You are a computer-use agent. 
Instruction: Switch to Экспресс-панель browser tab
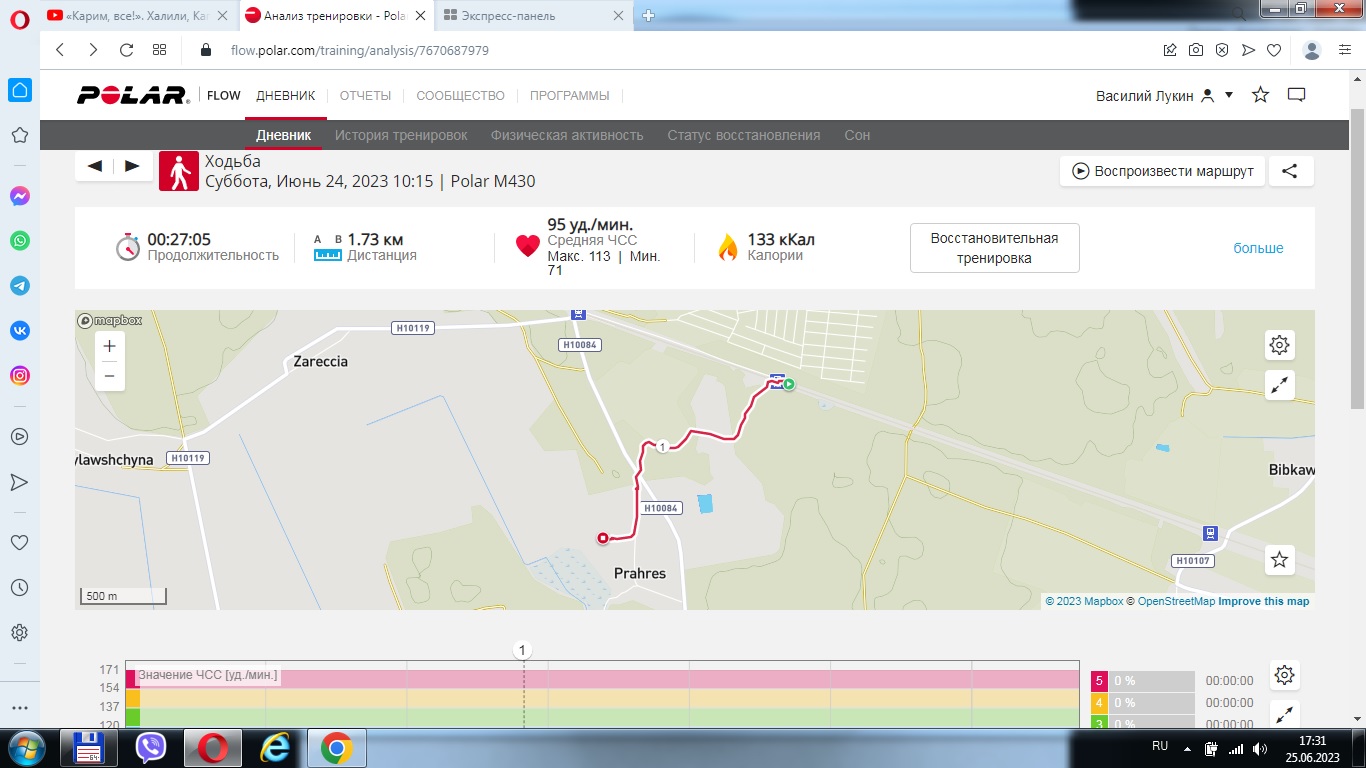coord(534,15)
